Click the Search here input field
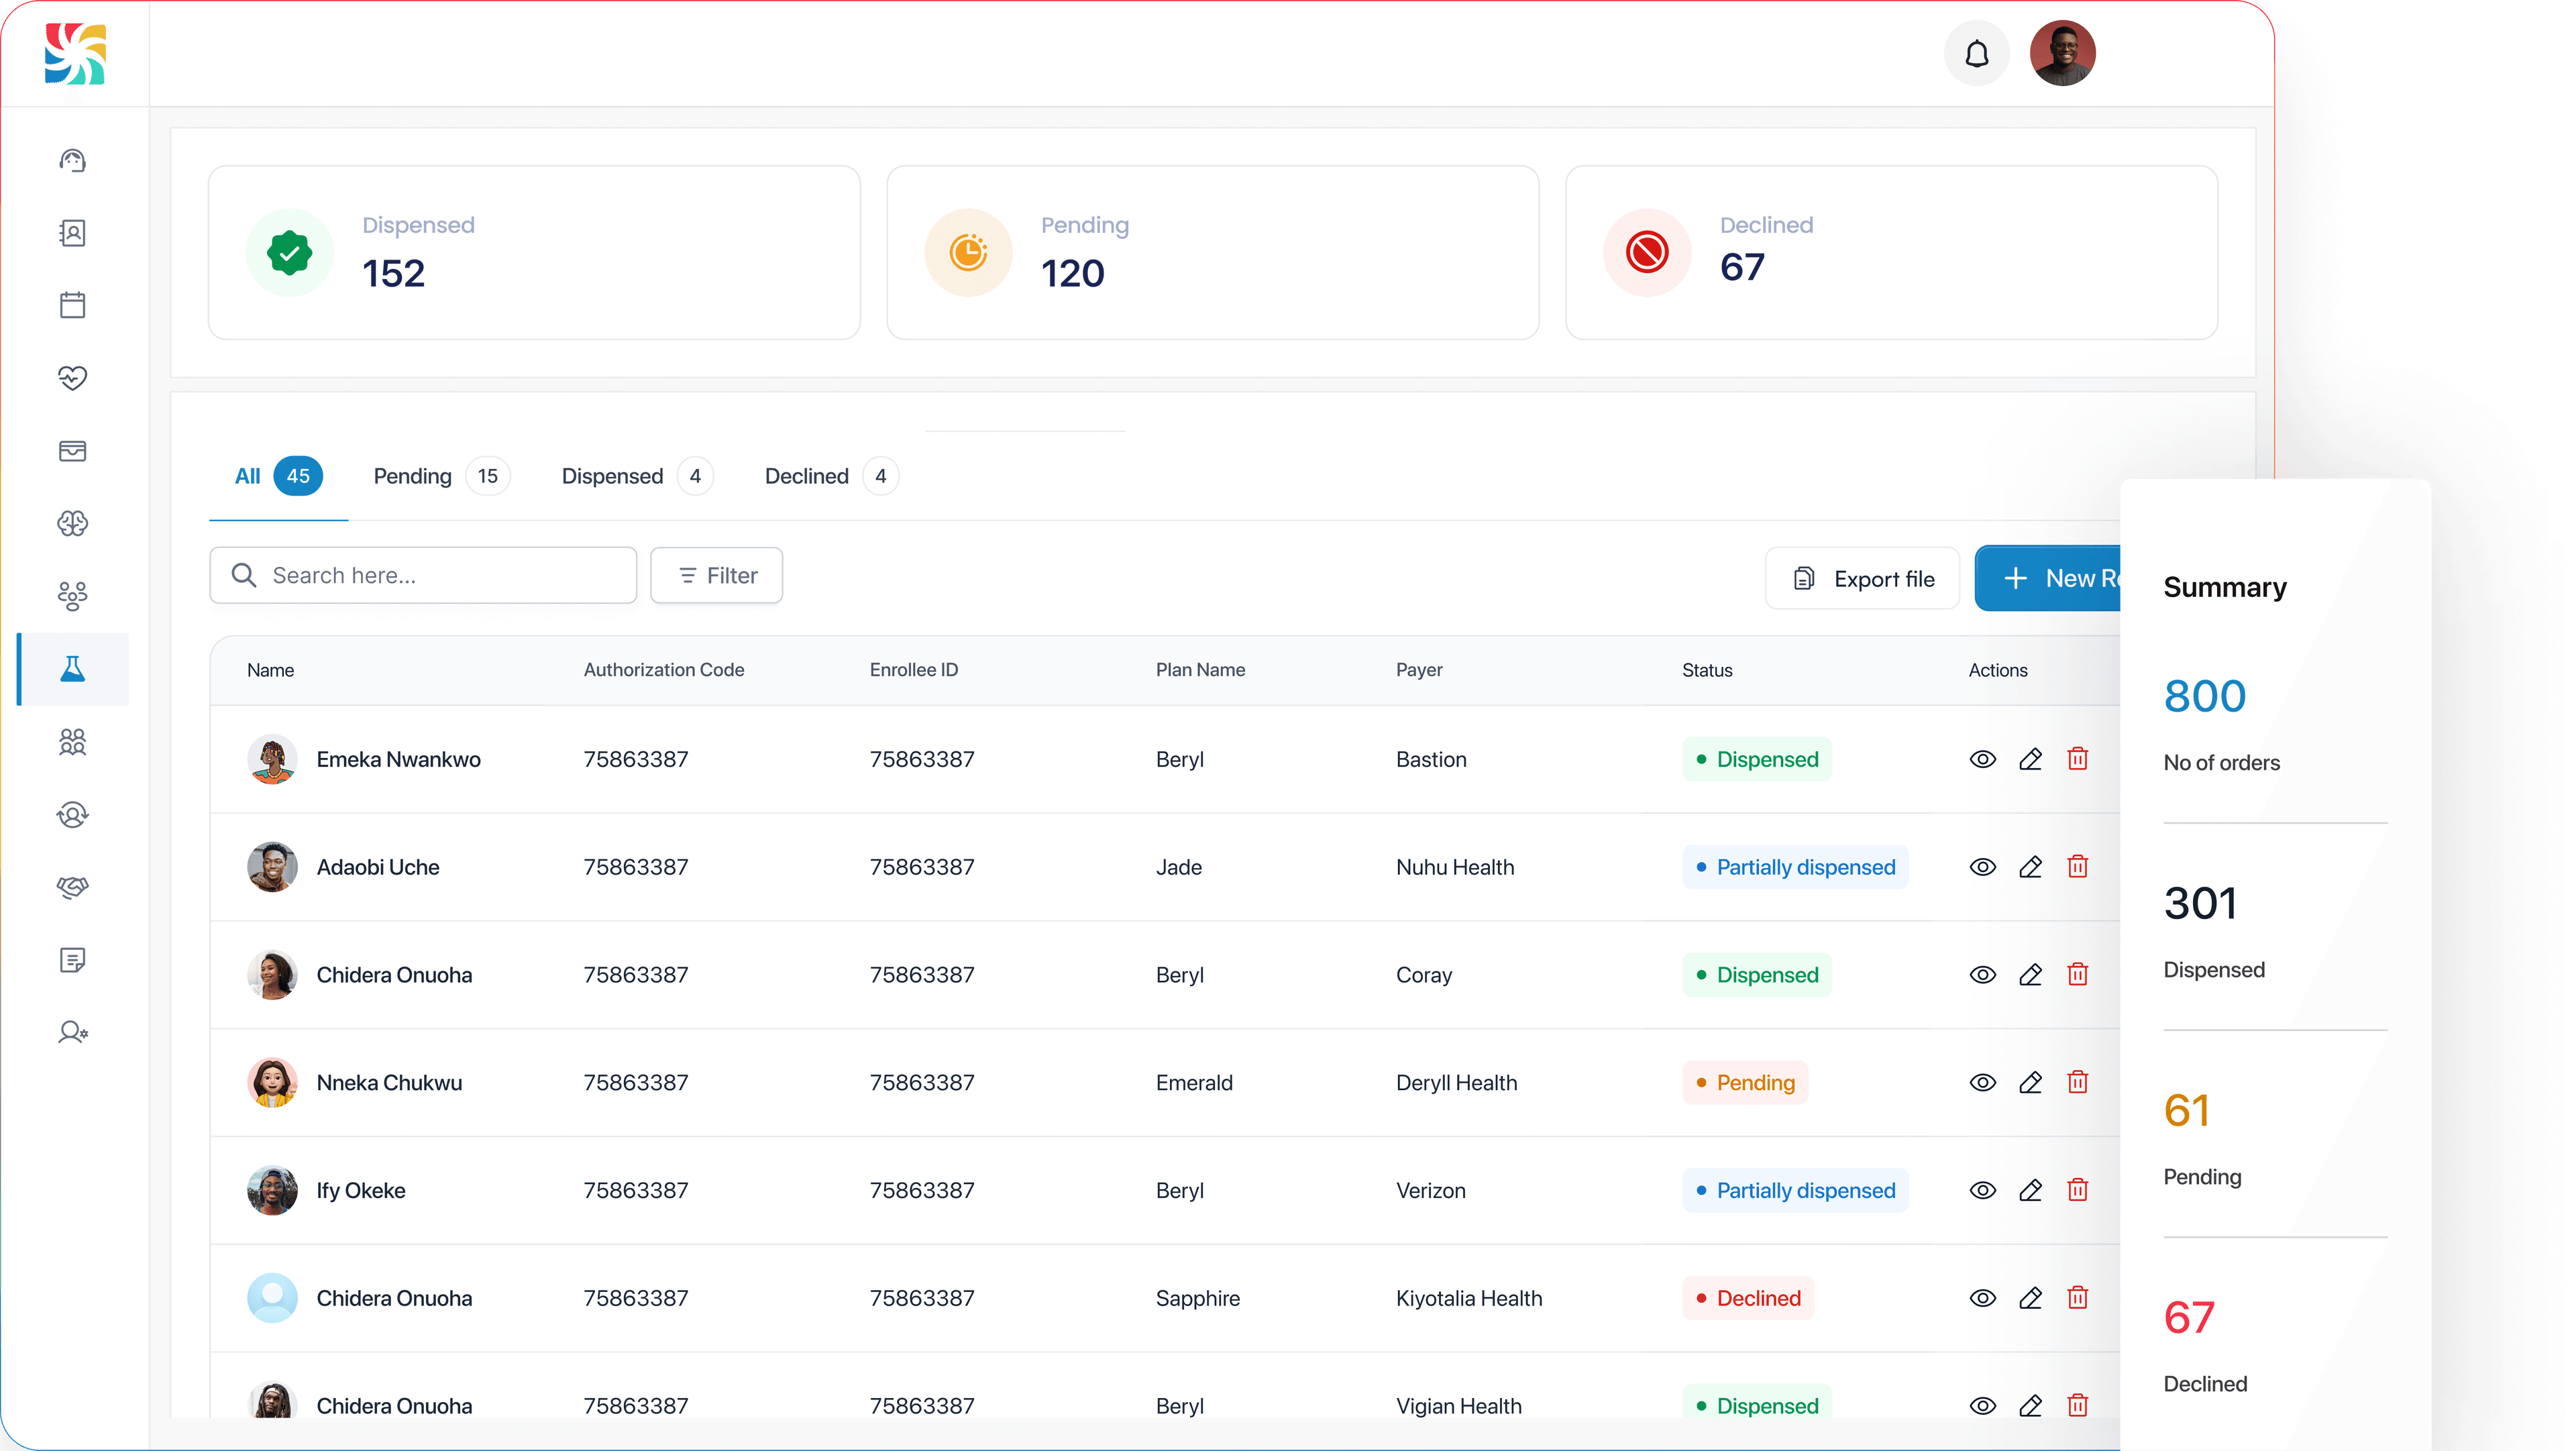 (x=423, y=575)
